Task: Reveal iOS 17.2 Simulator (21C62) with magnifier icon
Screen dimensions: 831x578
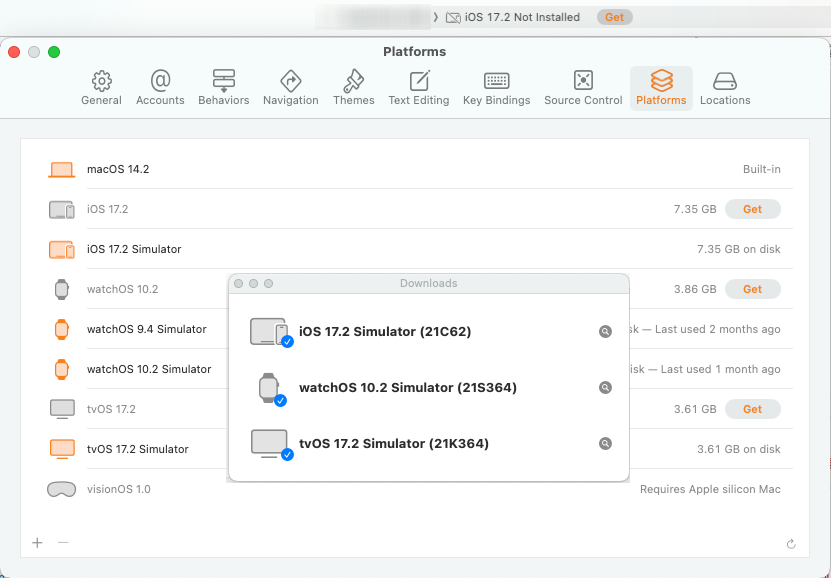Action: click(x=605, y=332)
